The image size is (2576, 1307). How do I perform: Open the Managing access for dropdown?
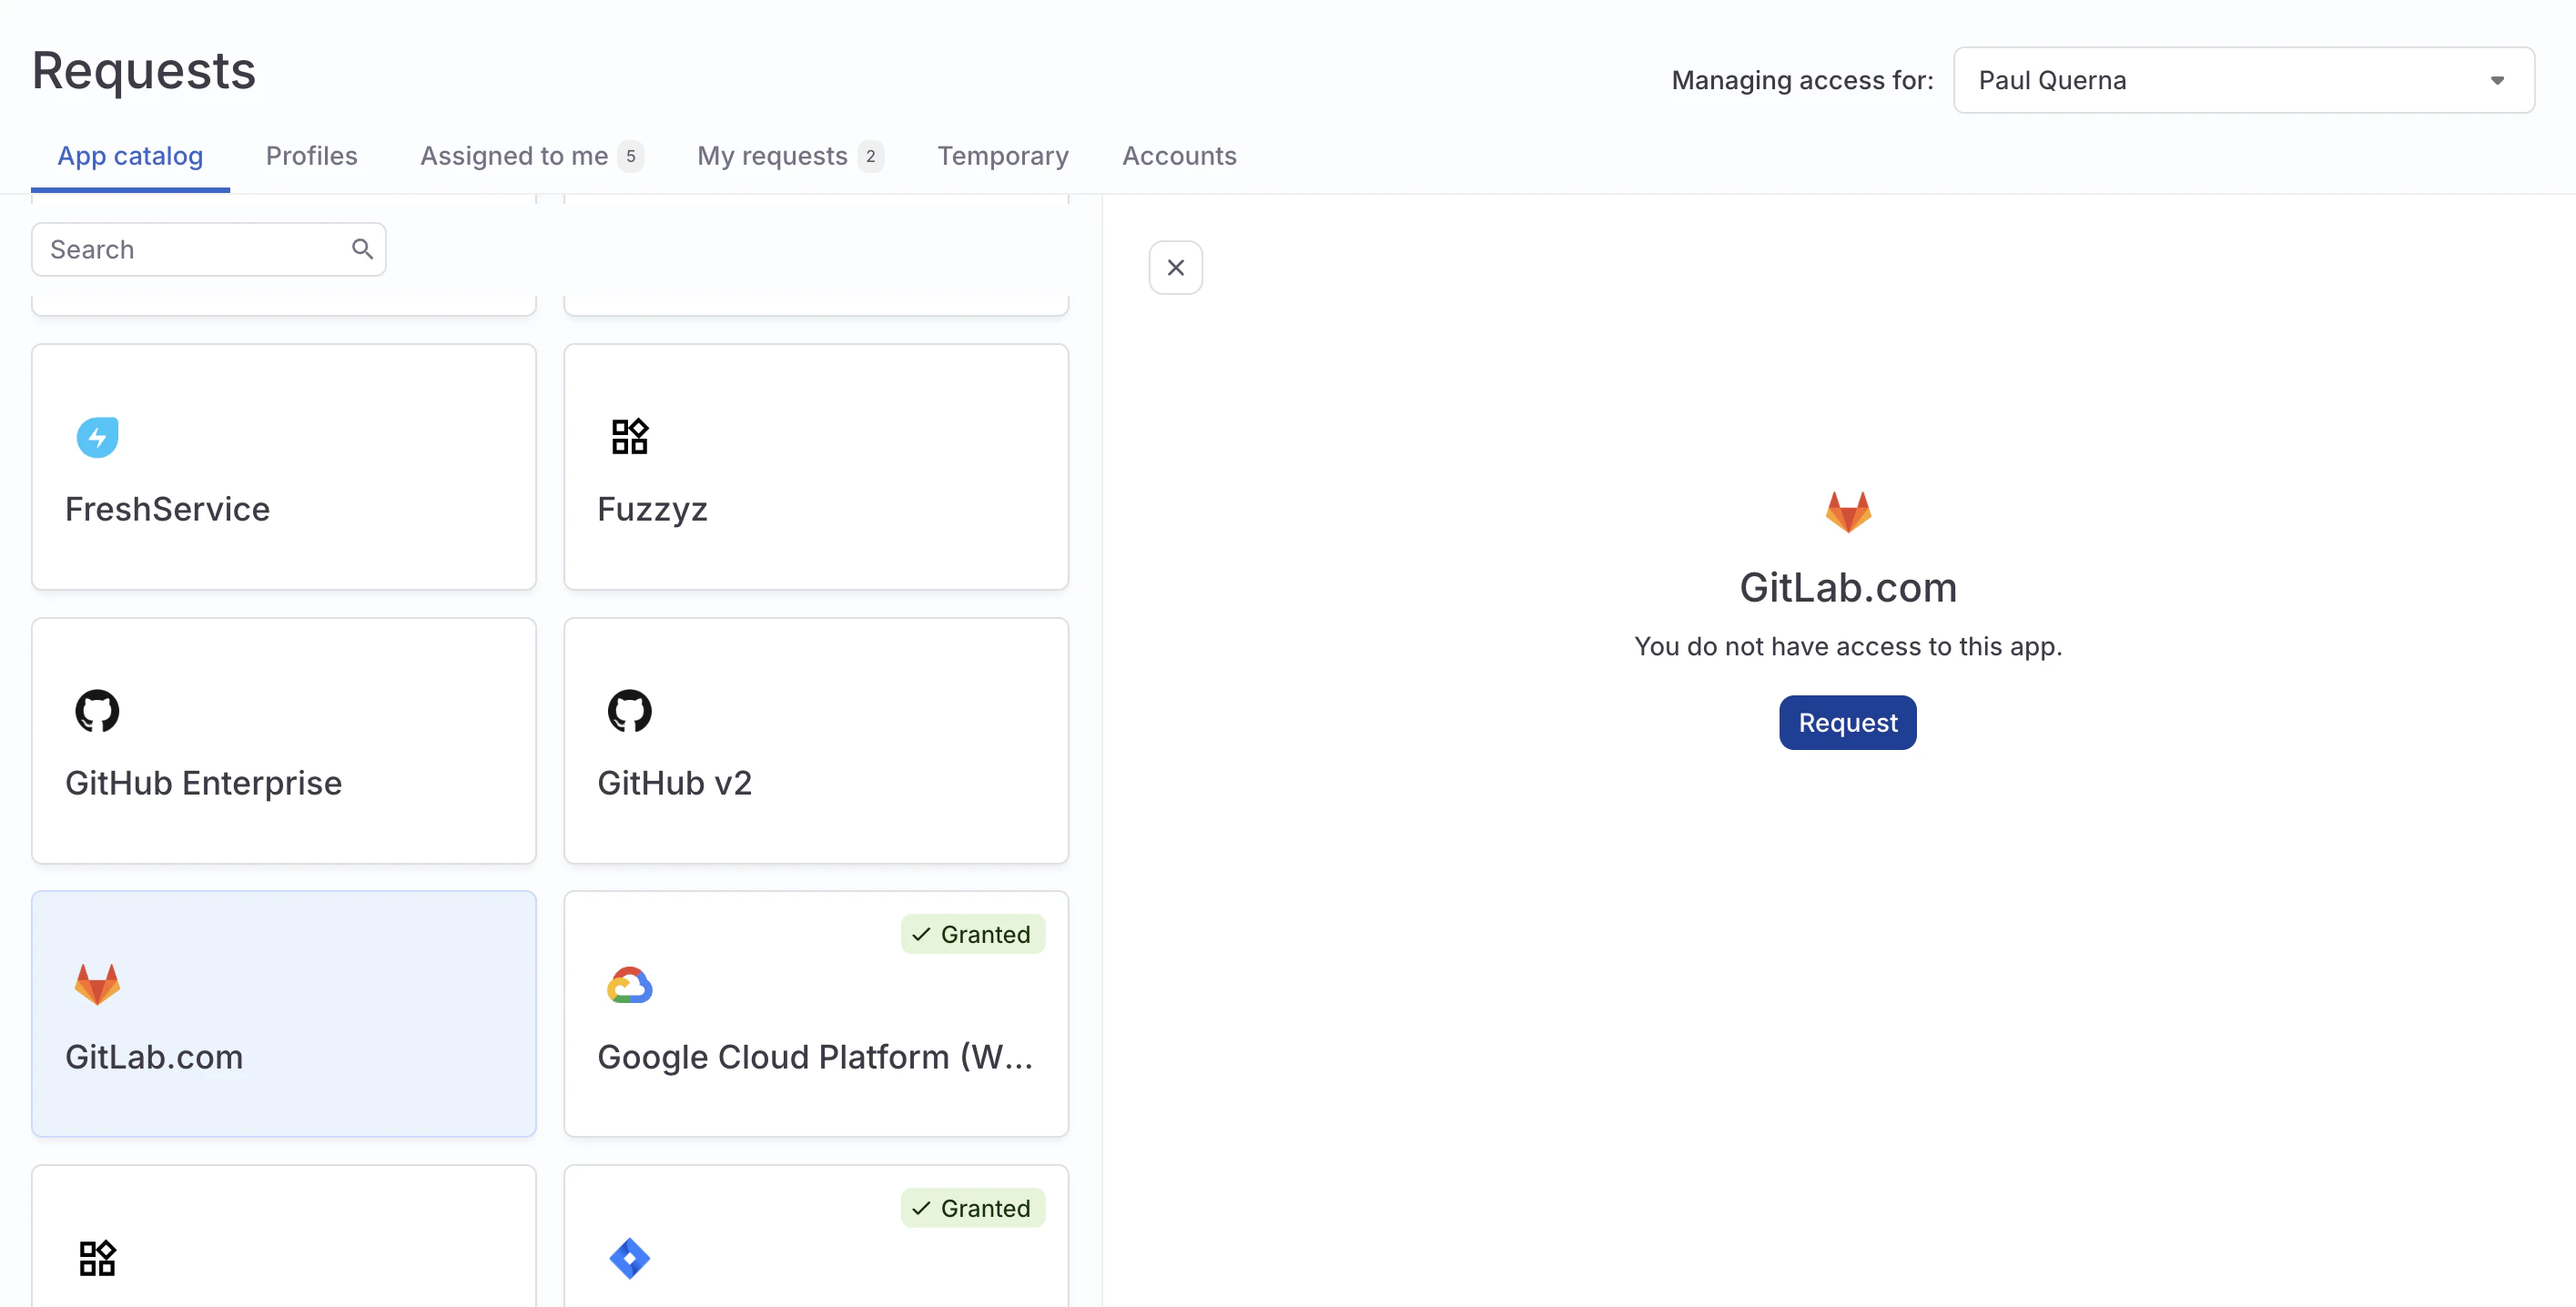pos(2242,80)
